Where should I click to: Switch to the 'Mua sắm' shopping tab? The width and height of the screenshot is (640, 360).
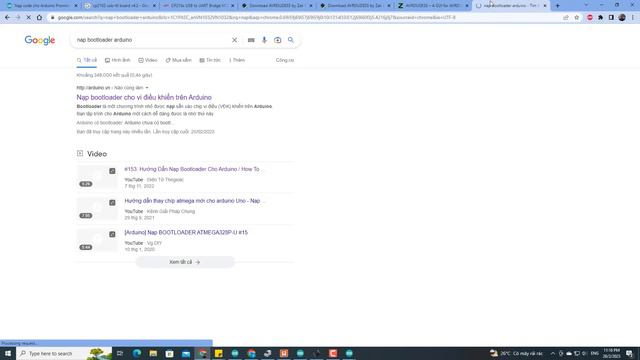coord(178,60)
